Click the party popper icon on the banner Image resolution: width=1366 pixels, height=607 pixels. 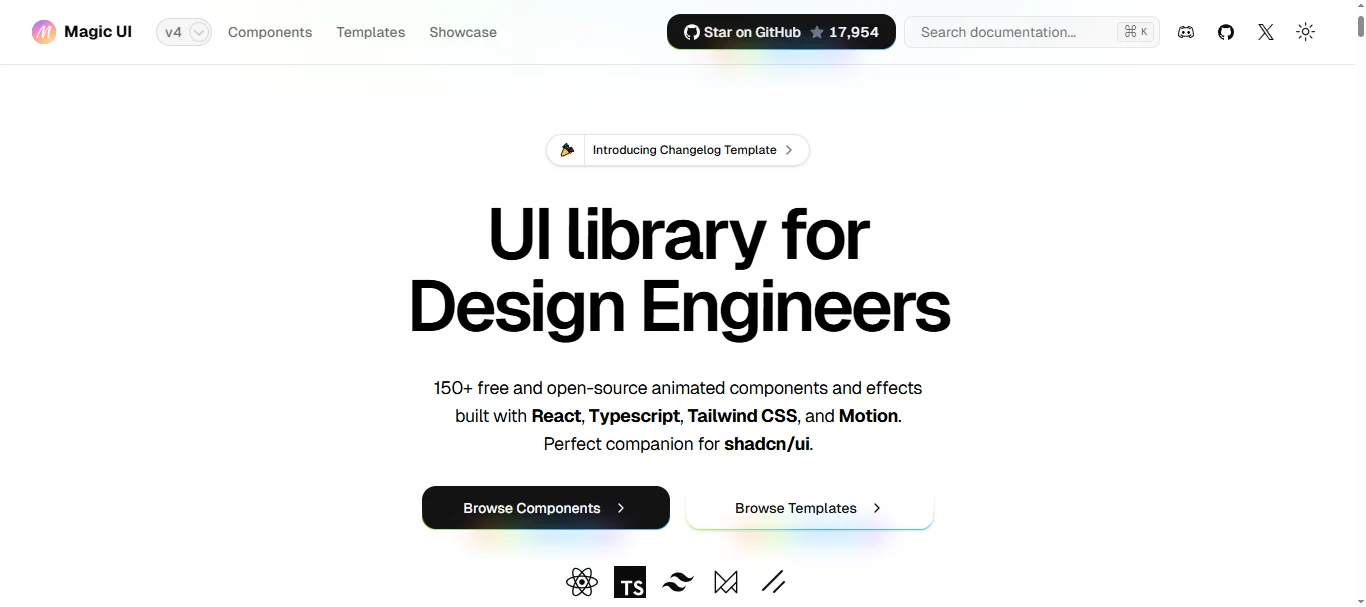click(567, 149)
